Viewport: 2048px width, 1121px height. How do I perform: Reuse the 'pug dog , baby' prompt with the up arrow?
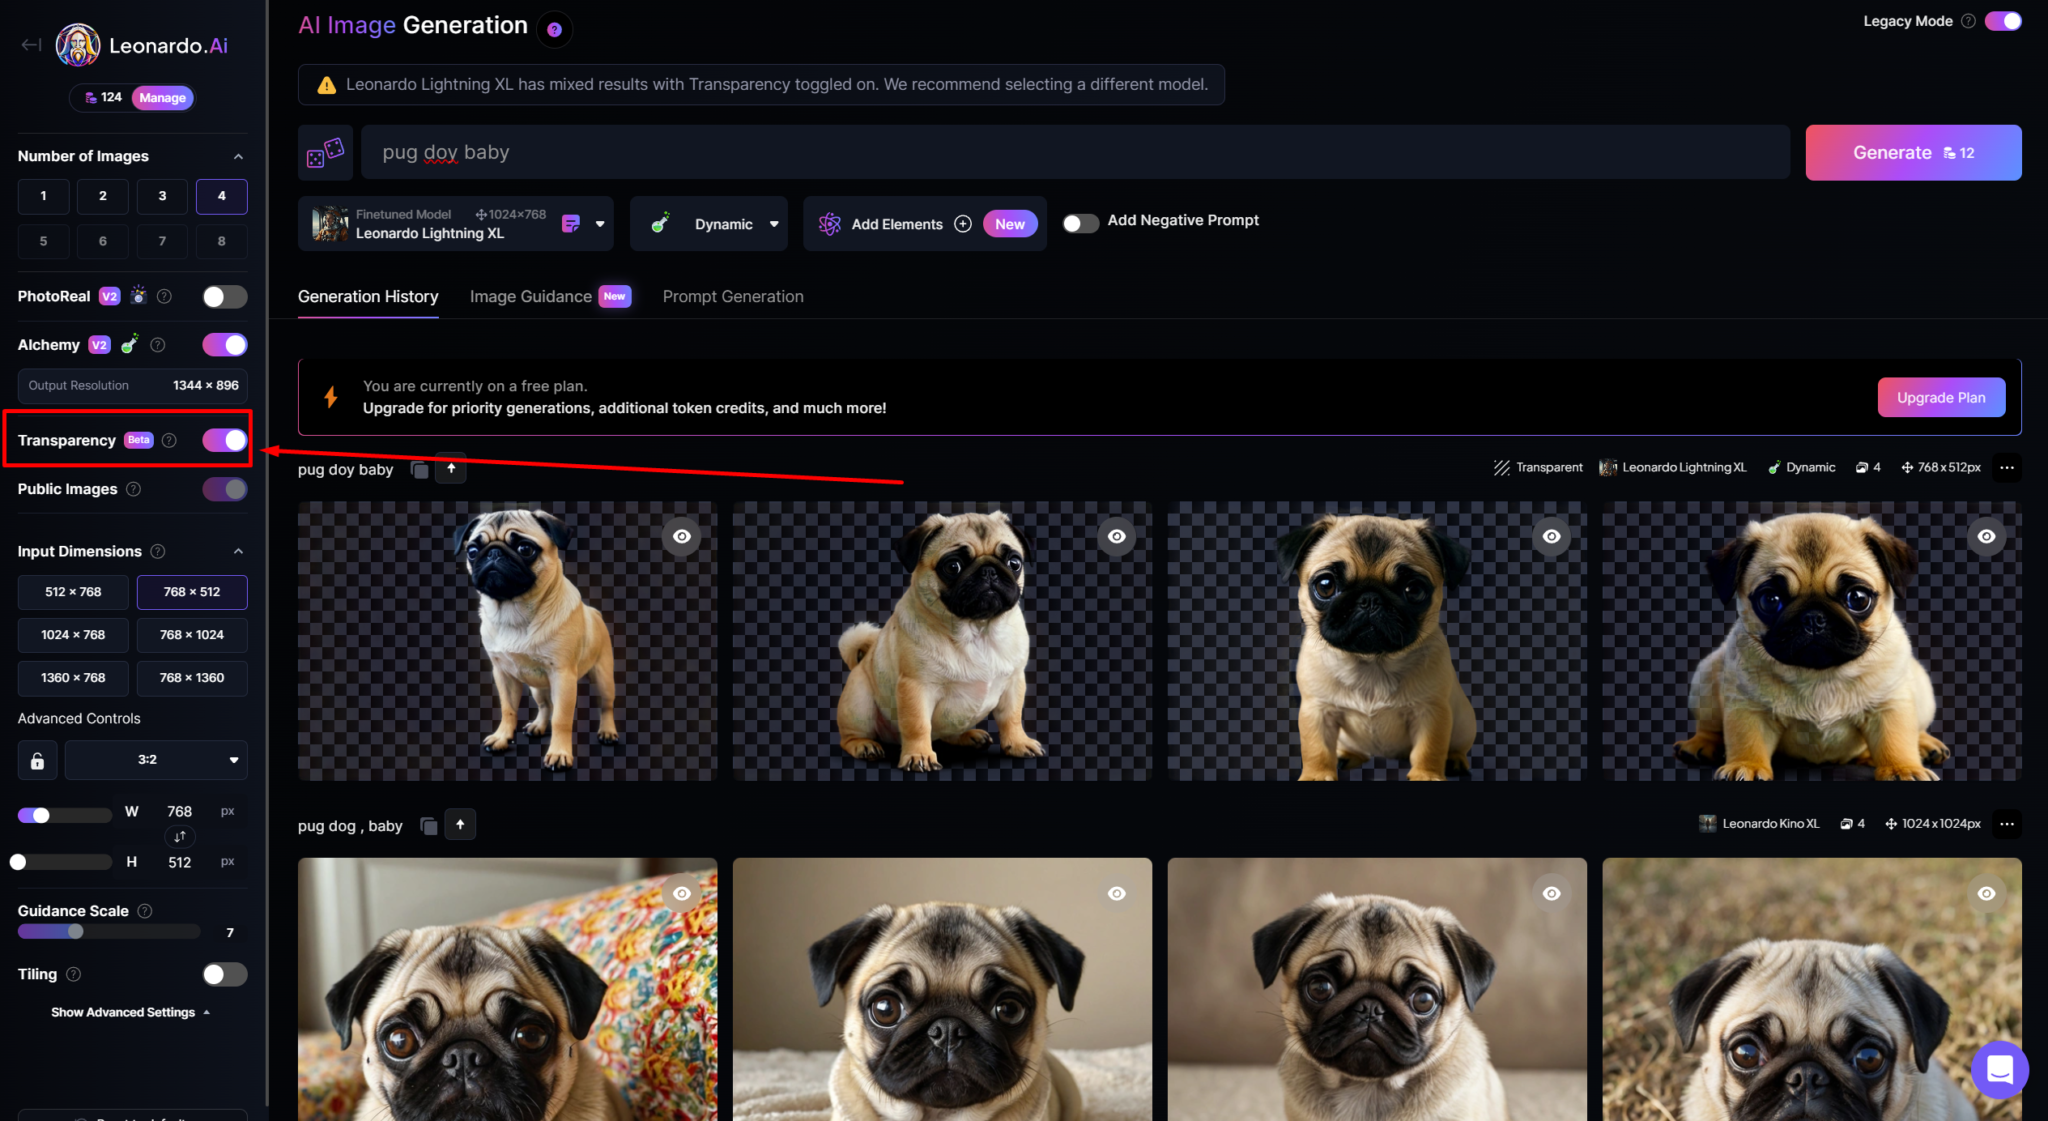[460, 825]
